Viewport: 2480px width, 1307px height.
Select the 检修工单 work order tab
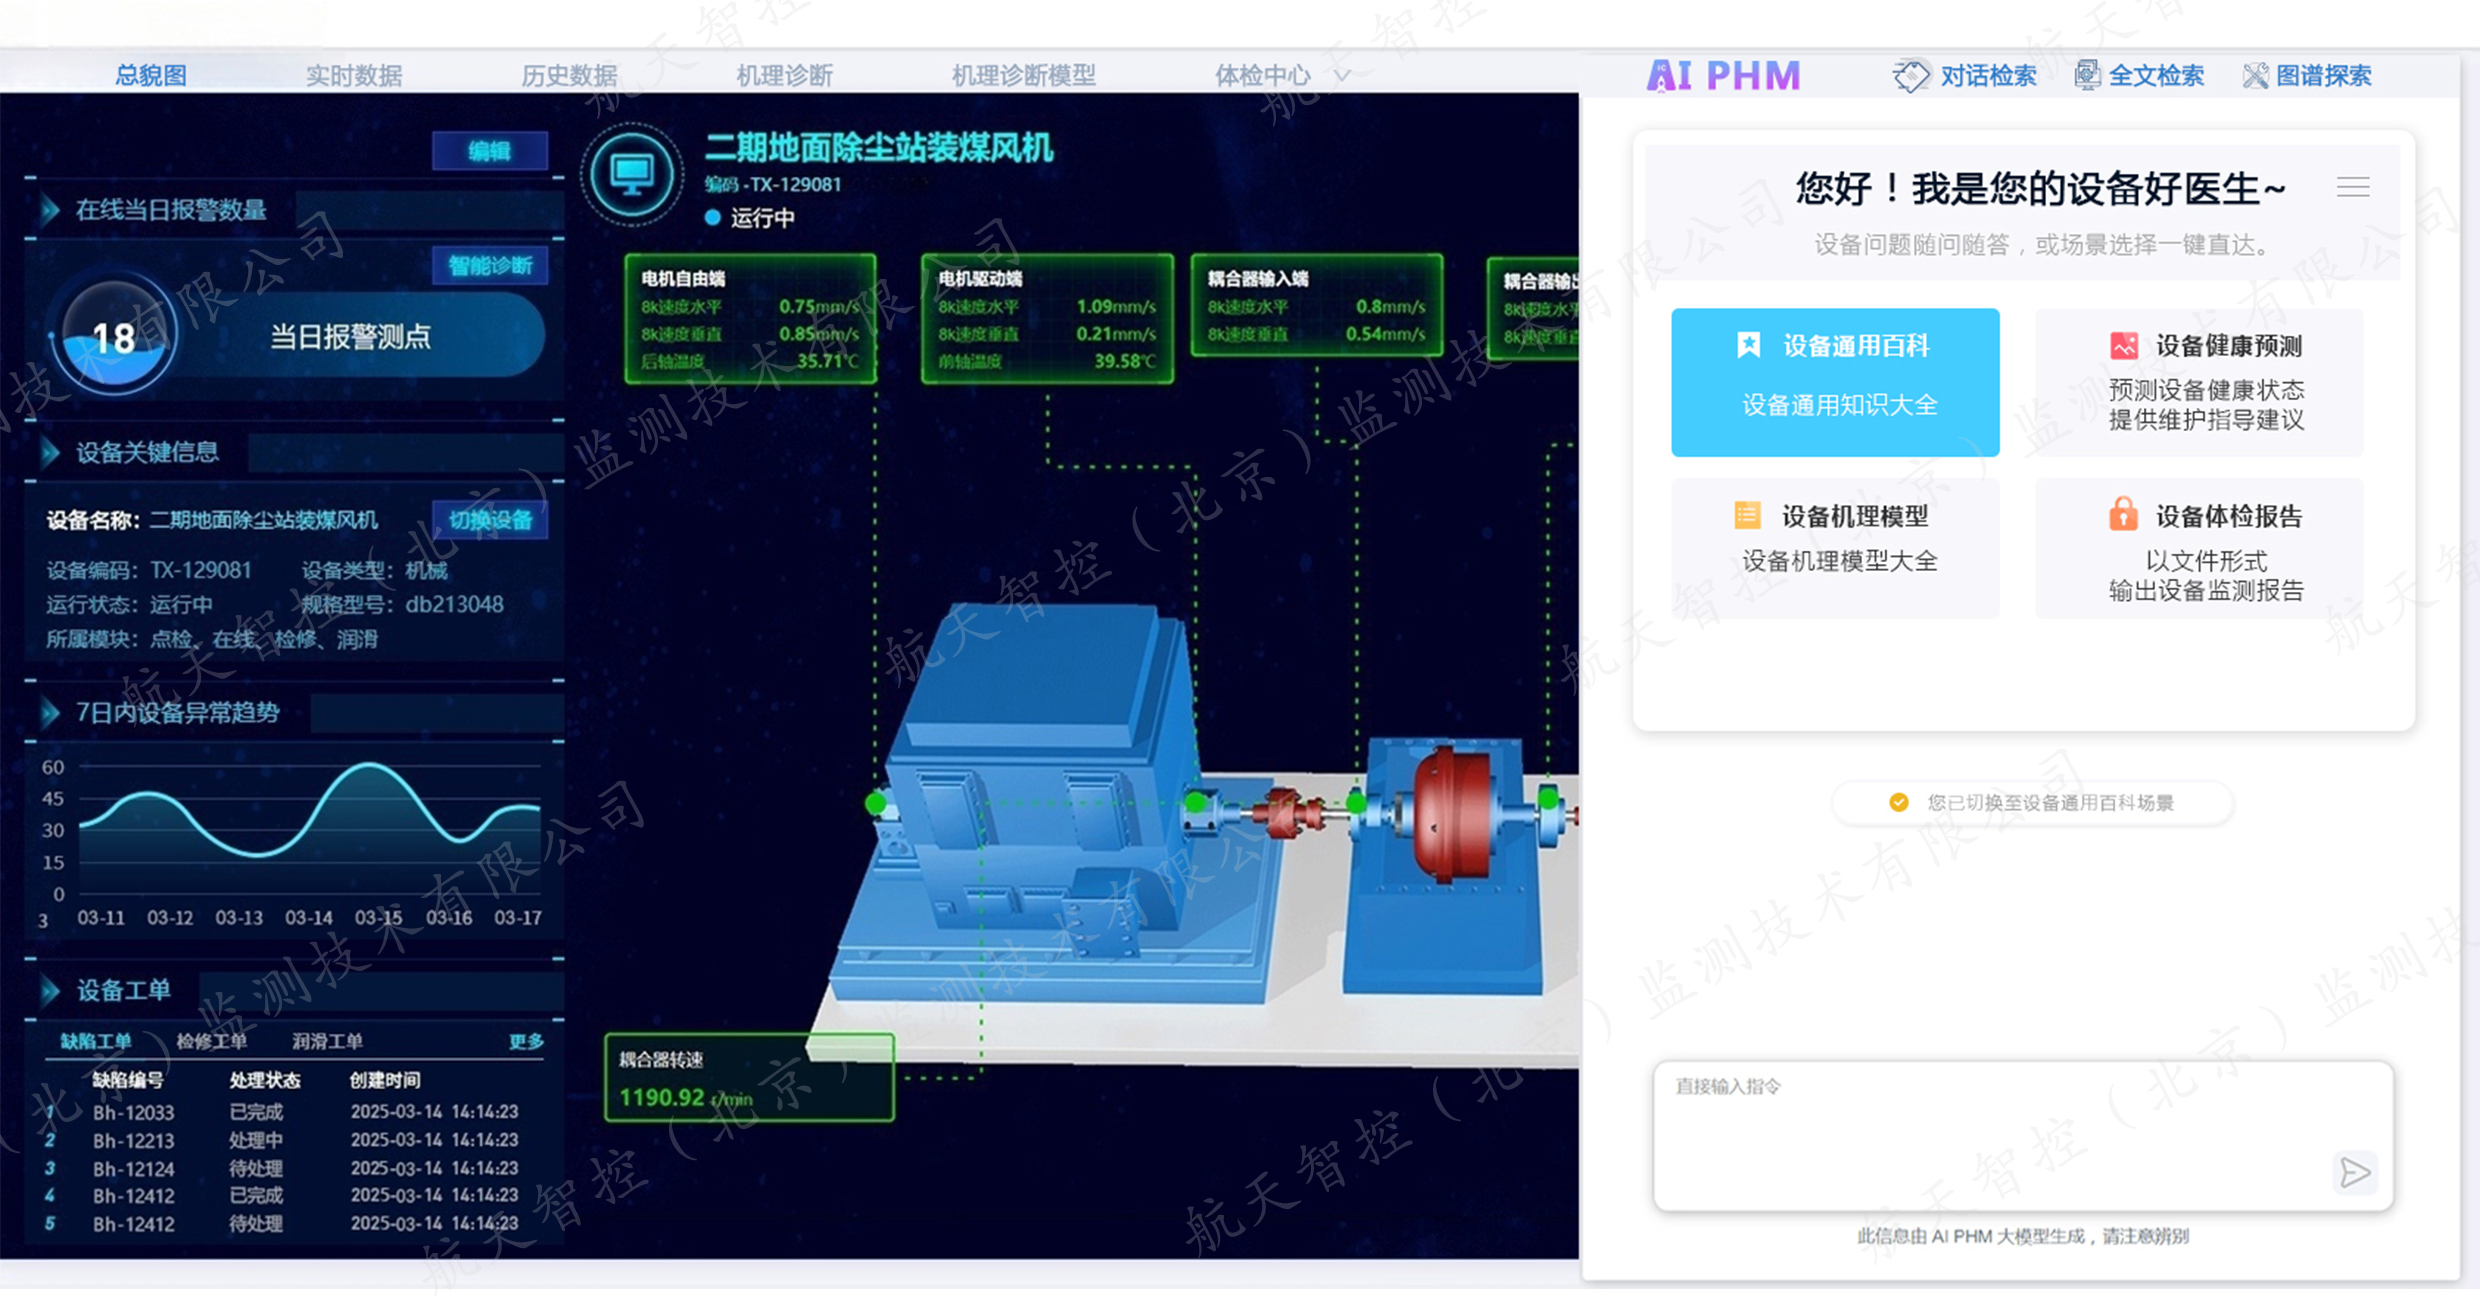coord(211,1041)
